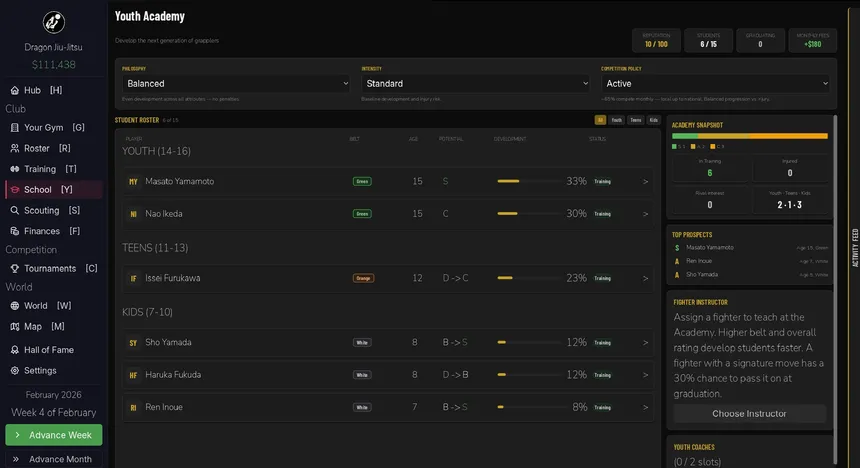Click the Settings gear icon
This screenshot has height=468, width=860.
pyautogui.click(x=15, y=371)
